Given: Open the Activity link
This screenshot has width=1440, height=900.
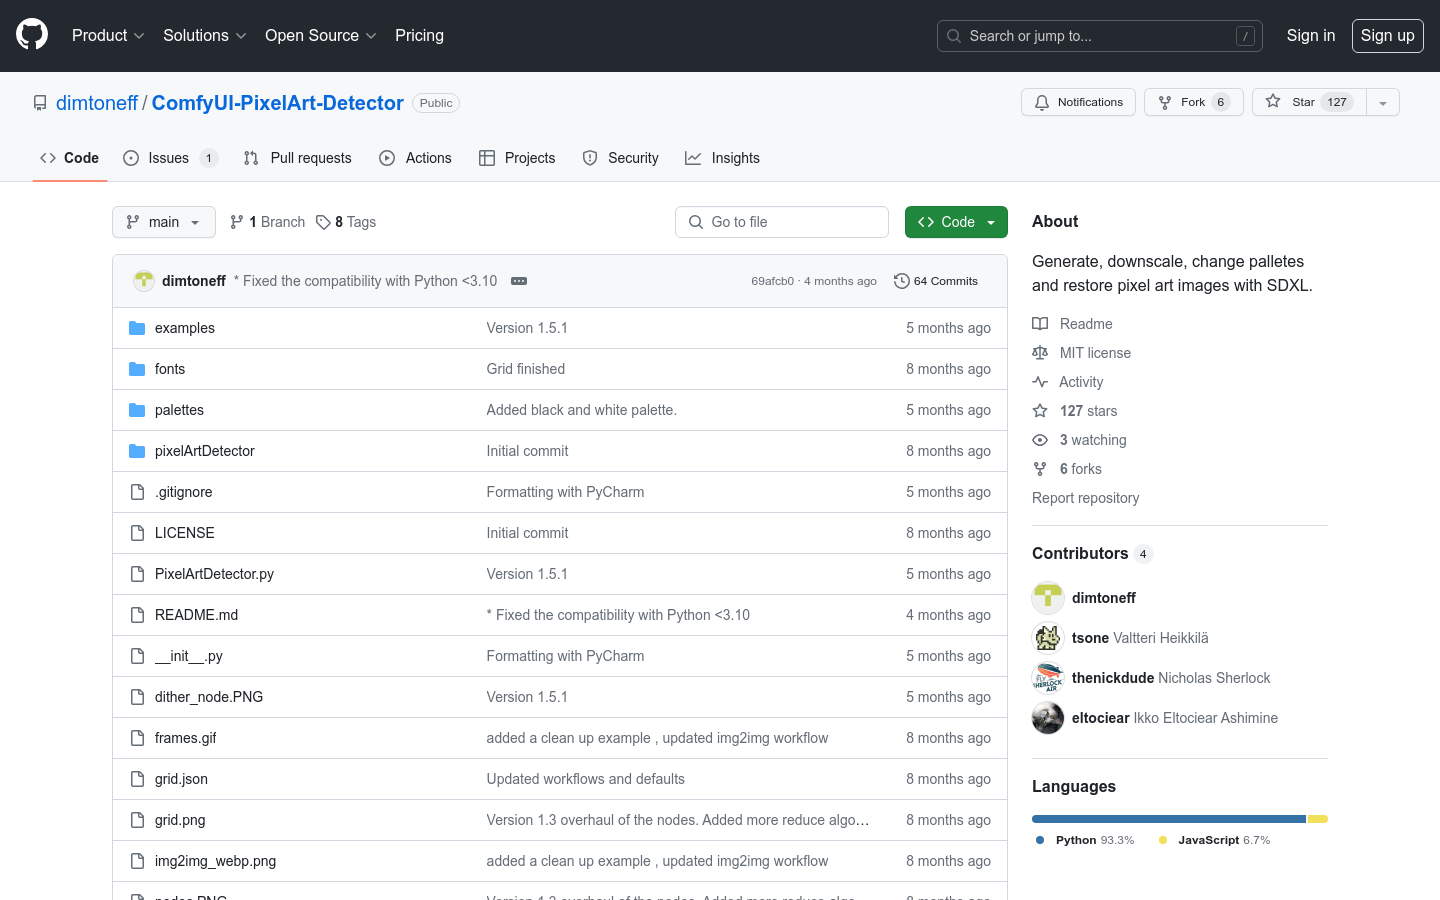Looking at the screenshot, I should 1068,382.
